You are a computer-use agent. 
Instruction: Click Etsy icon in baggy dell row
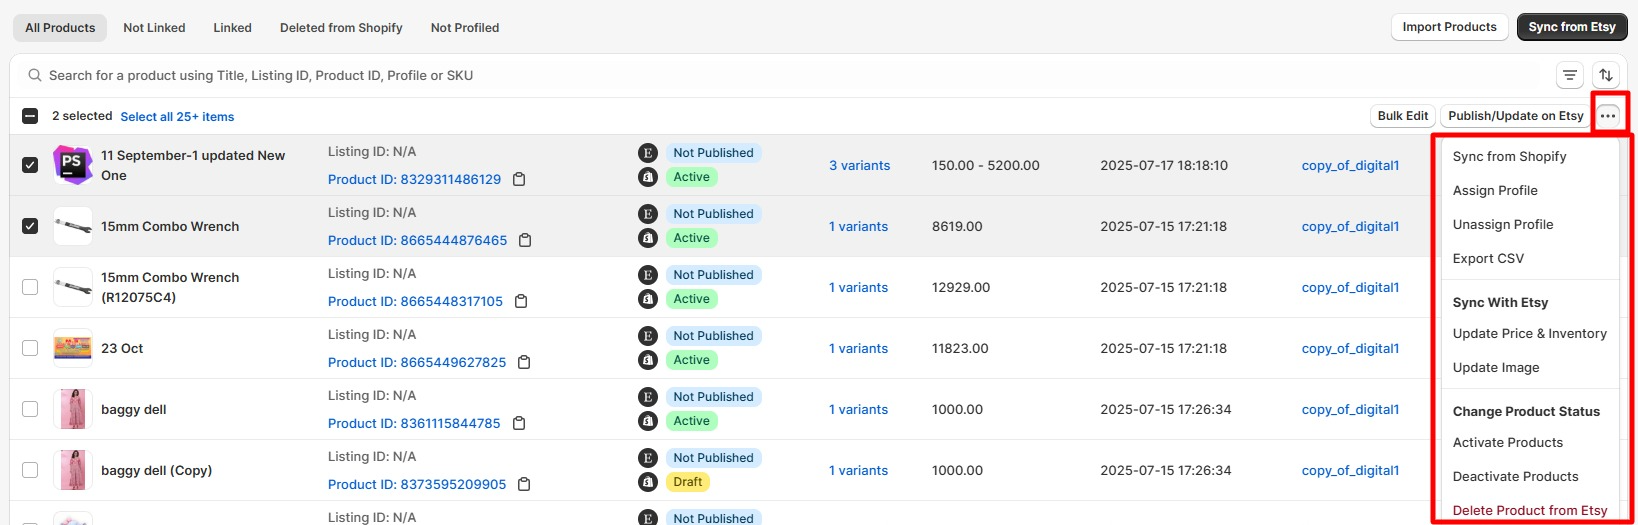(x=648, y=397)
